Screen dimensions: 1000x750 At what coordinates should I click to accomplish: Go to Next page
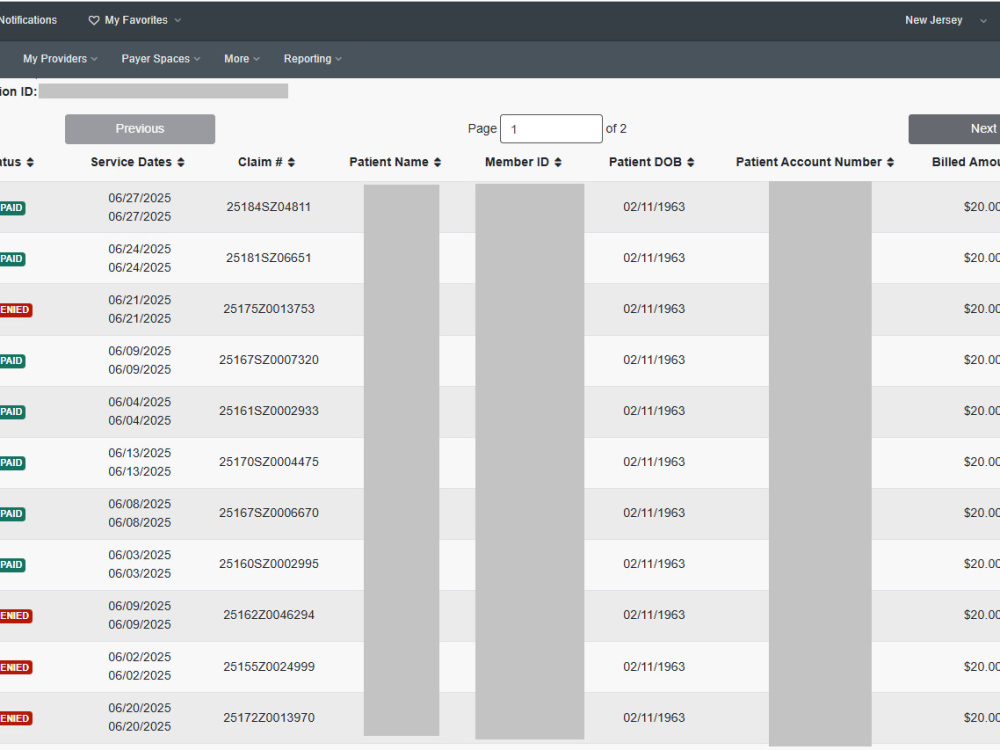tap(954, 129)
